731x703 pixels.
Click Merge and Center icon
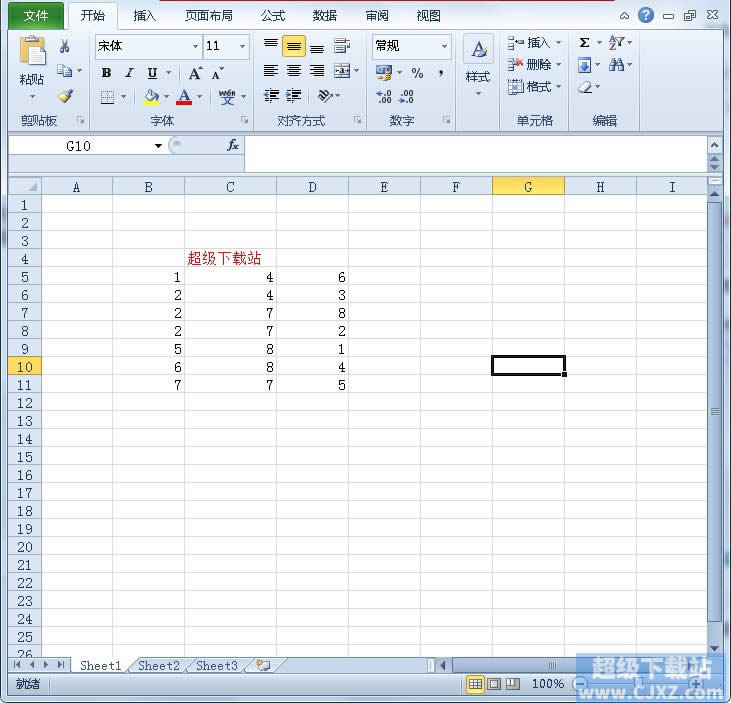[342, 71]
